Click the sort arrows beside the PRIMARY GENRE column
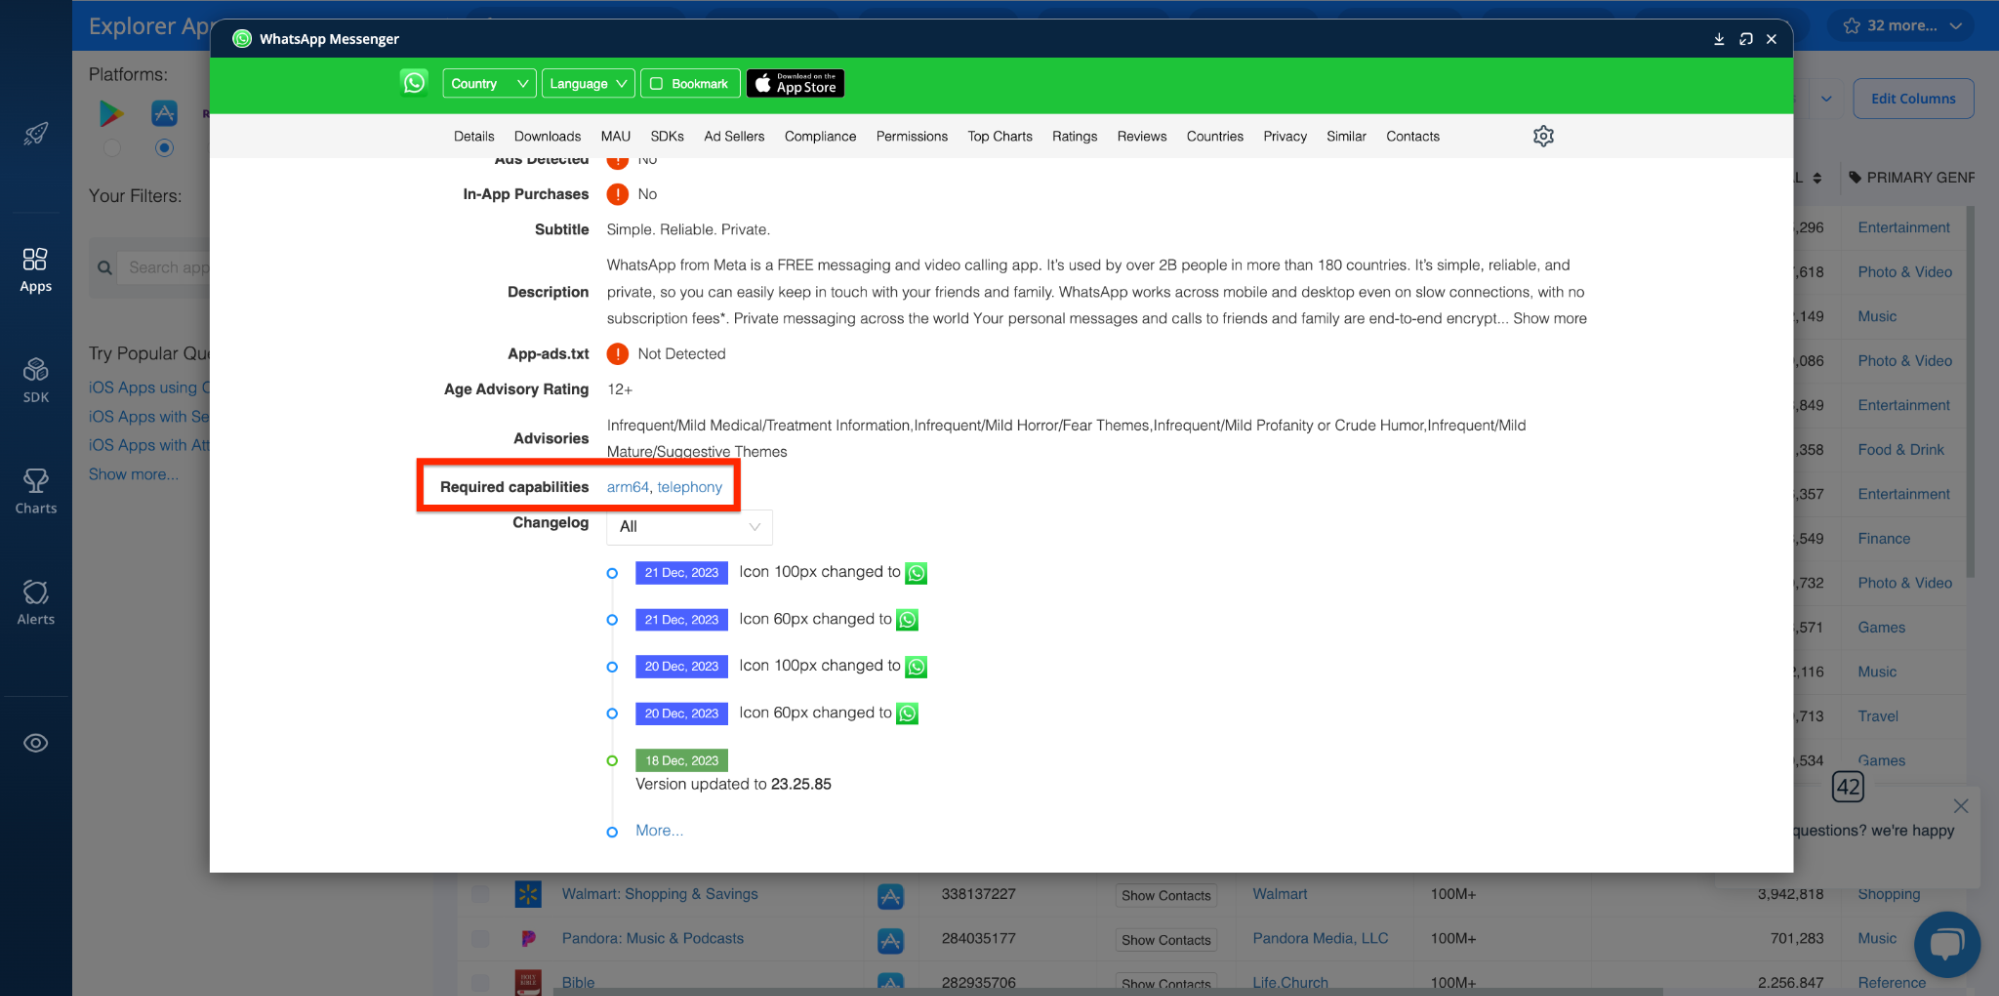 [1817, 178]
